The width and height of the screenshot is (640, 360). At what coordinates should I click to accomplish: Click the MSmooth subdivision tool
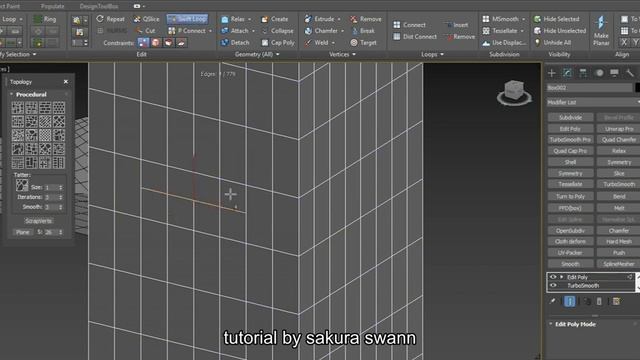click(x=501, y=19)
